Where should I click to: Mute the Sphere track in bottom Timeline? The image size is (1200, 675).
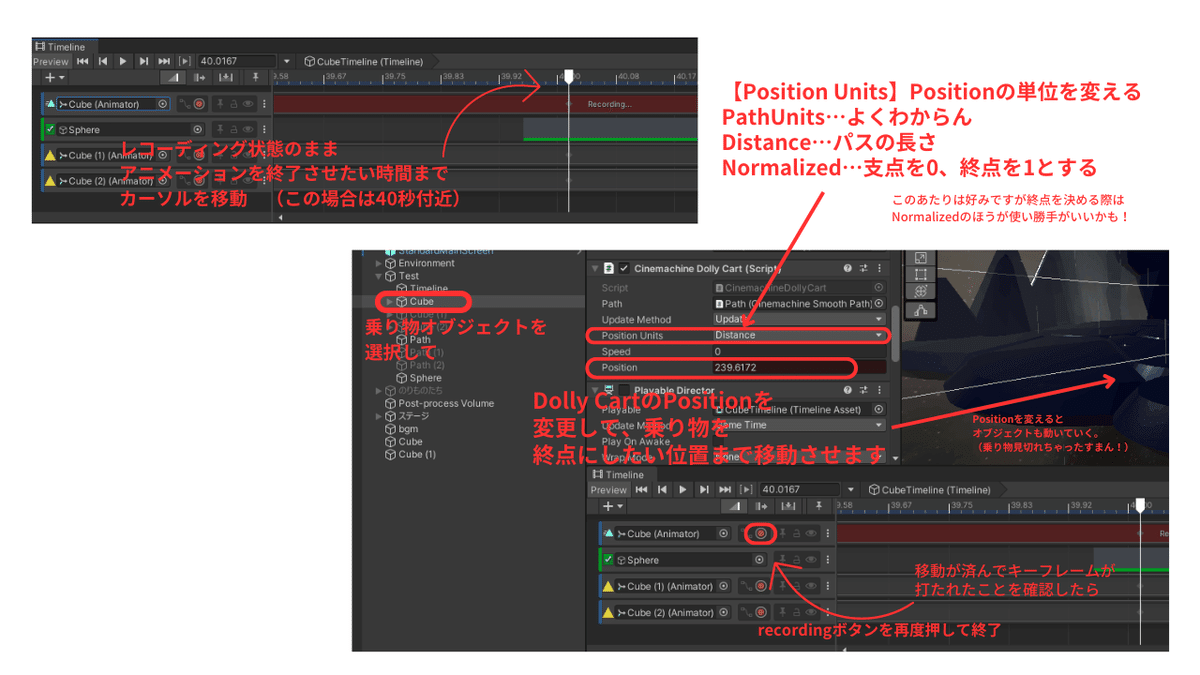[811, 560]
